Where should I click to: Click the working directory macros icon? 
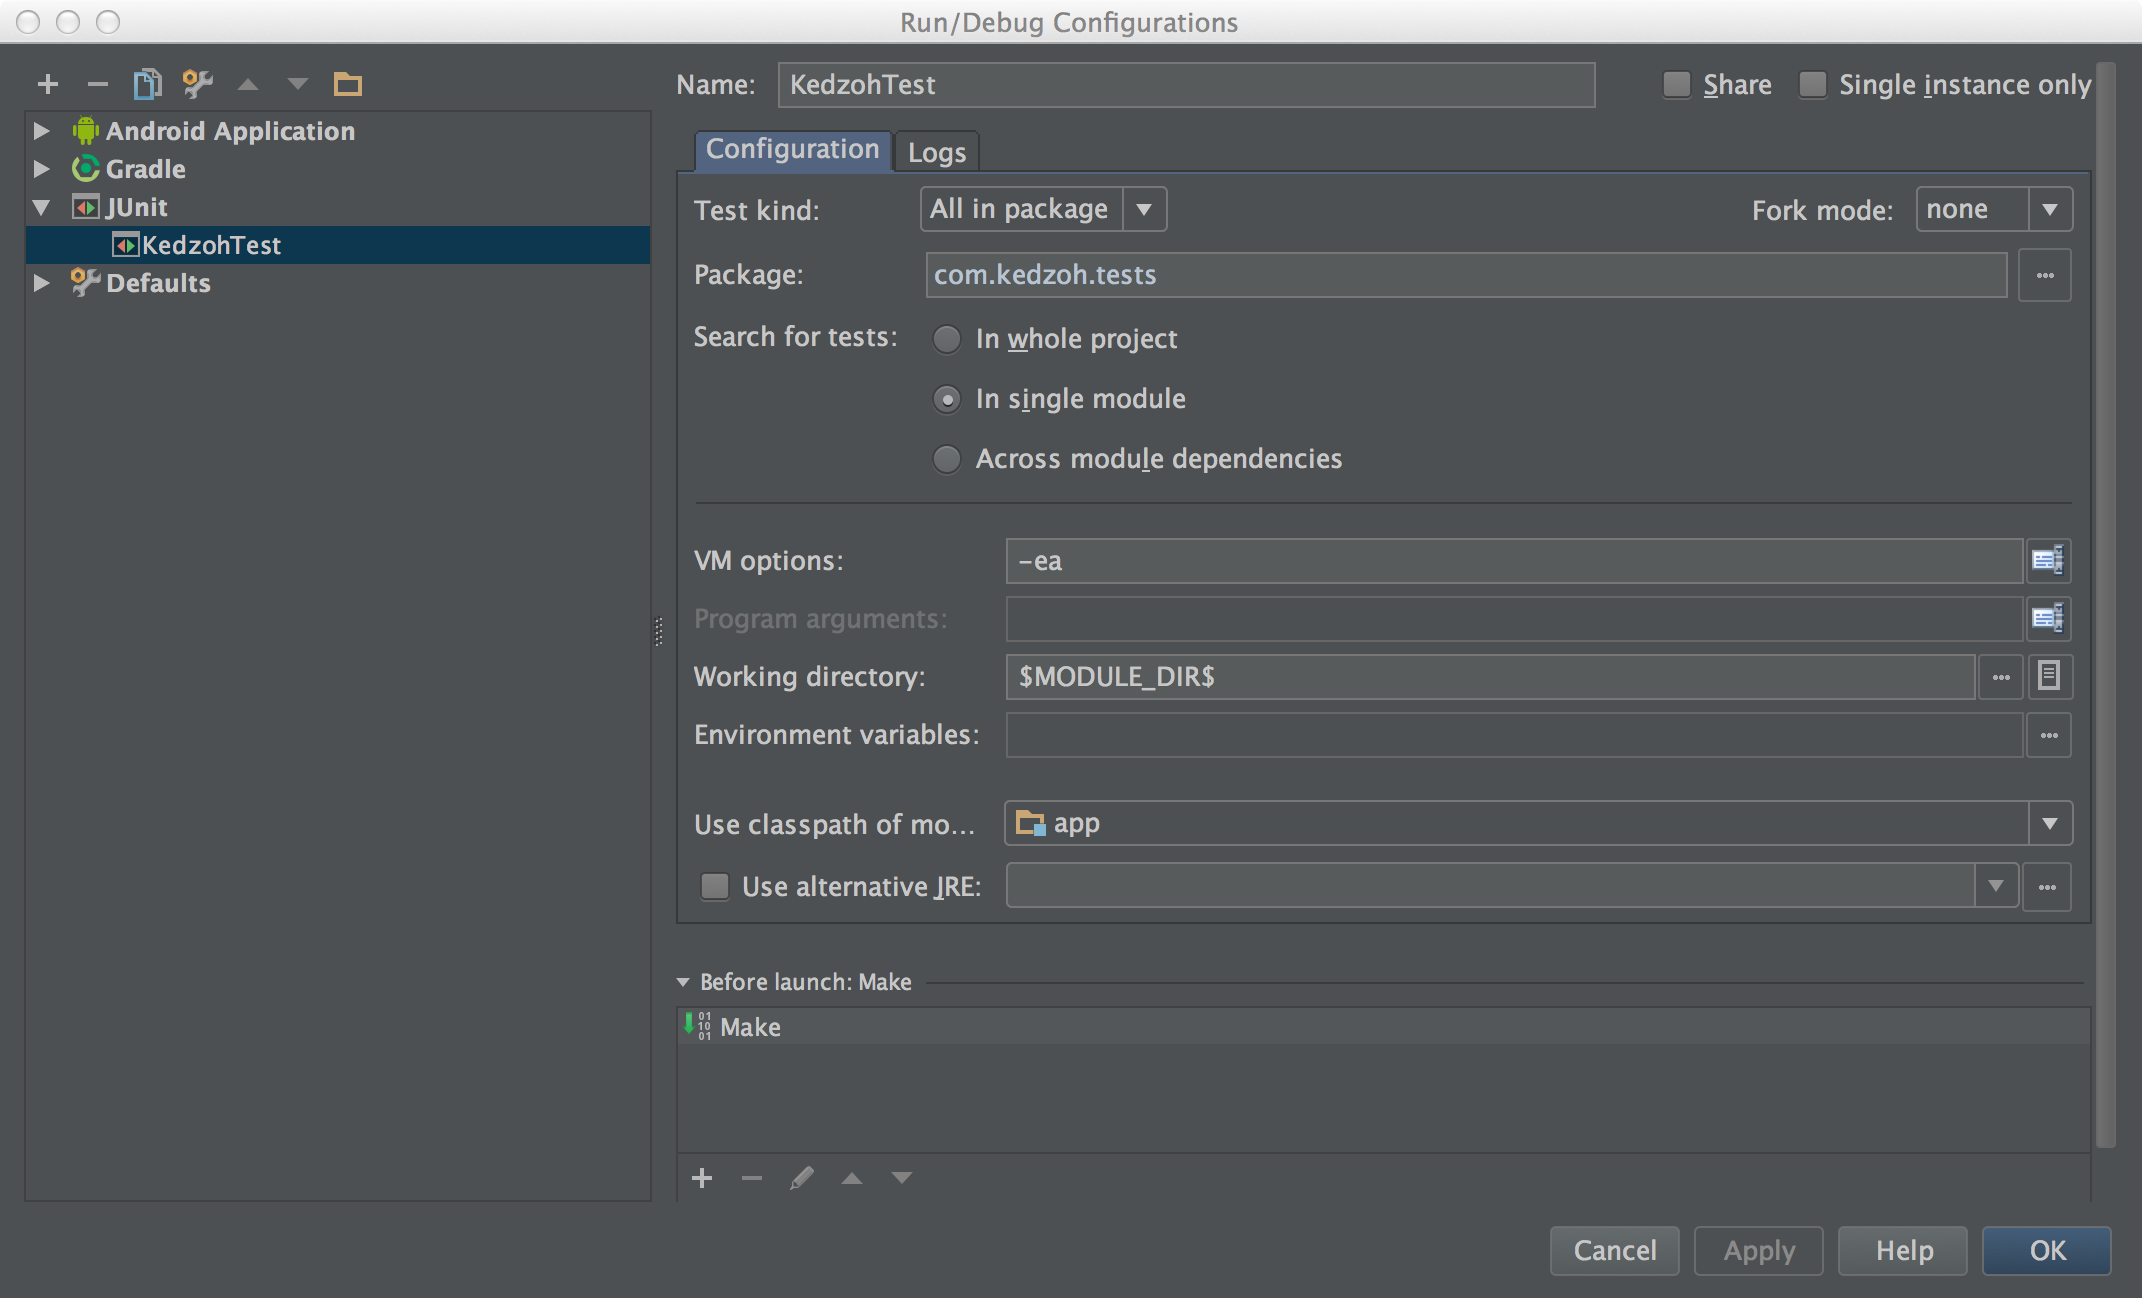coord(2049,677)
